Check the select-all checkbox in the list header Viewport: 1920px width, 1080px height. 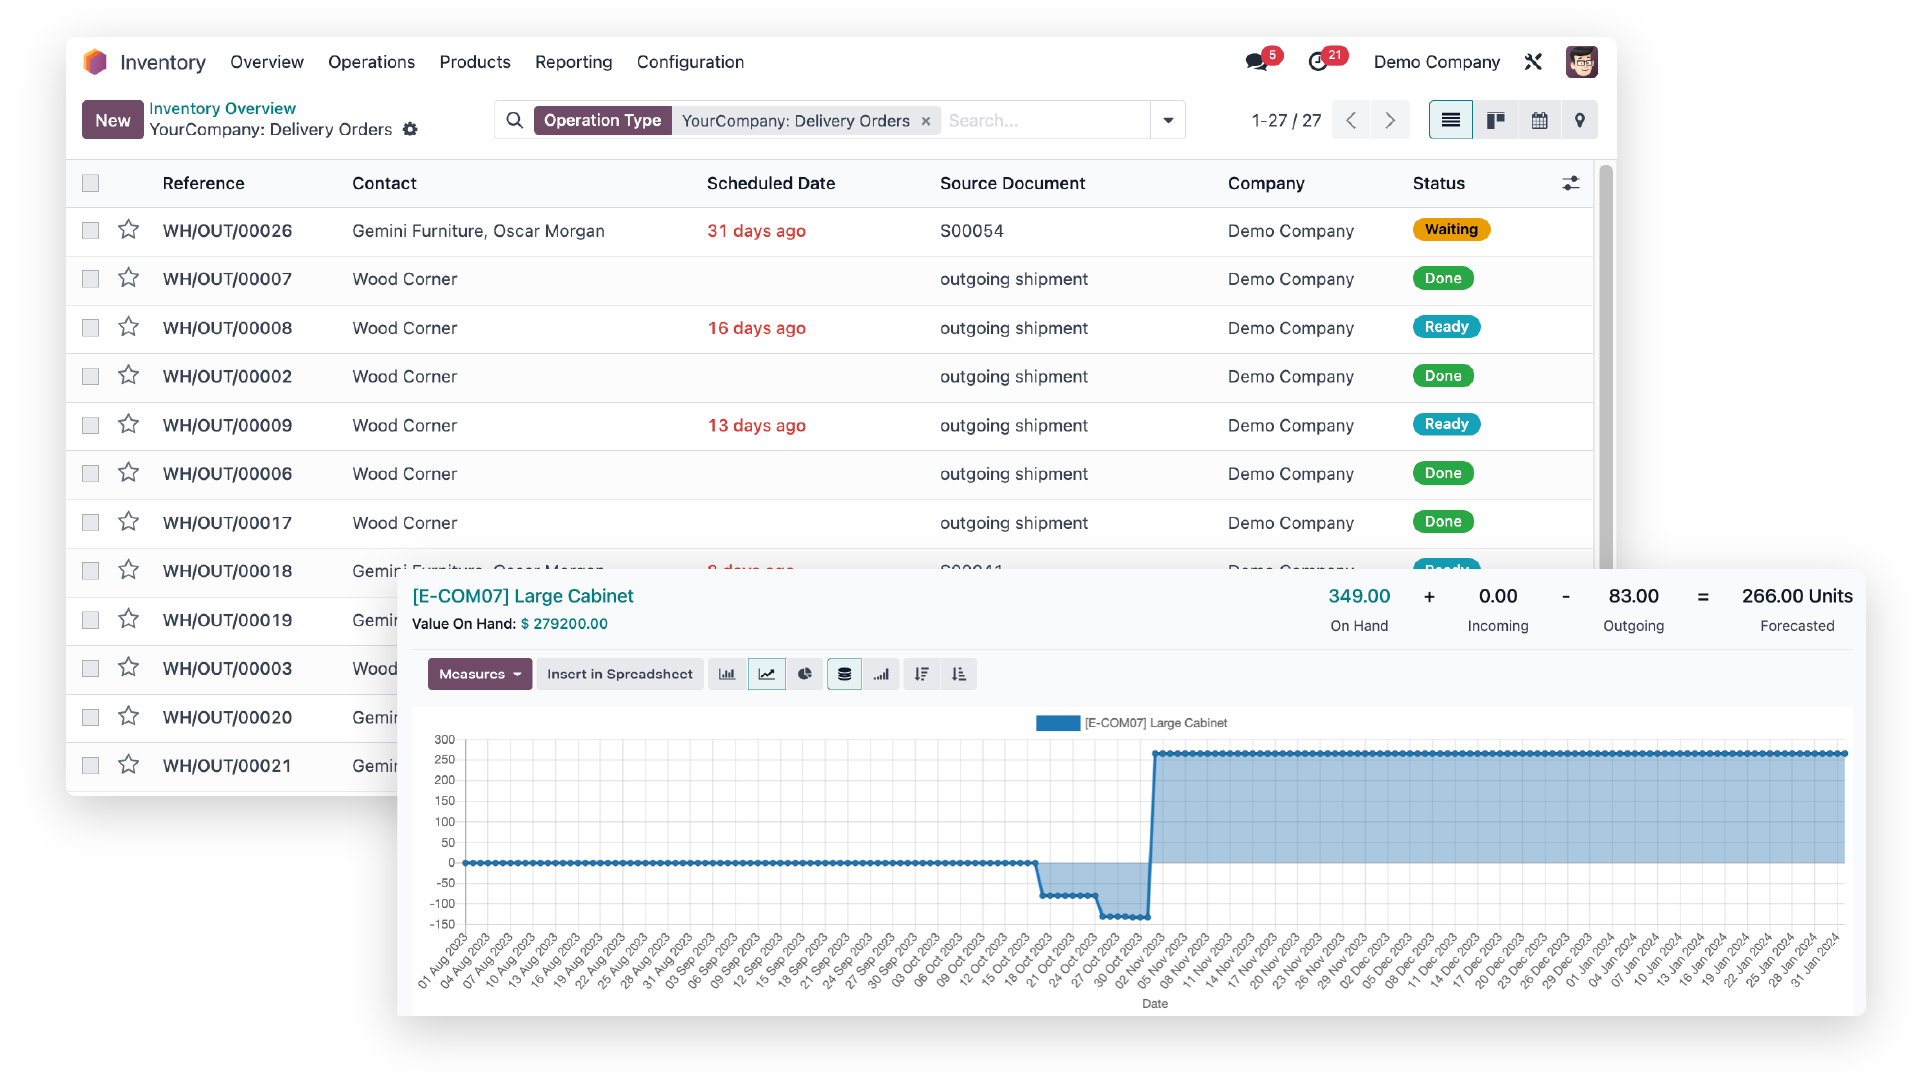(x=90, y=183)
